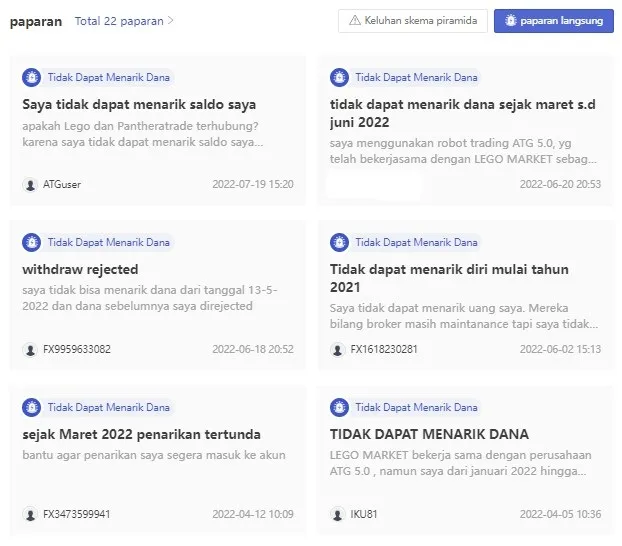Click the timestamp 2022-04-05 10:36
The height and width of the screenshot is (546, 622).
(x=561, y=515)
